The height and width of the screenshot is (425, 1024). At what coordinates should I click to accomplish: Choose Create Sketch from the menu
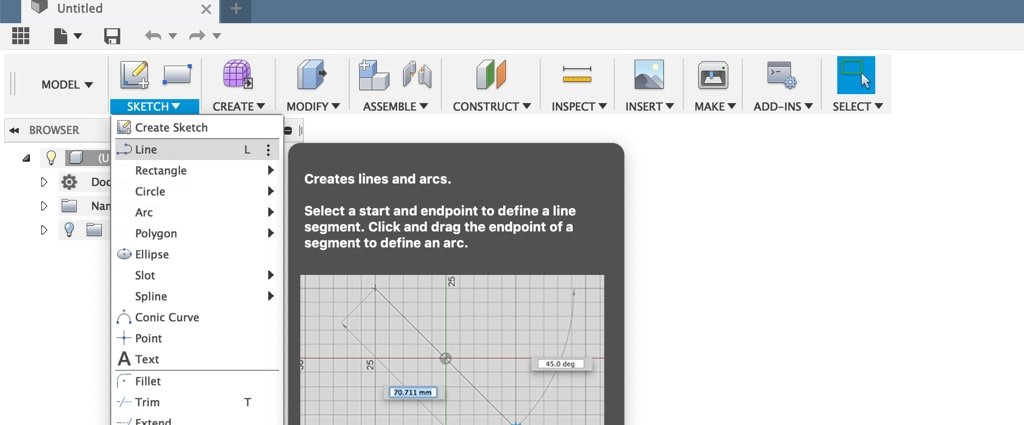point(197,128)
